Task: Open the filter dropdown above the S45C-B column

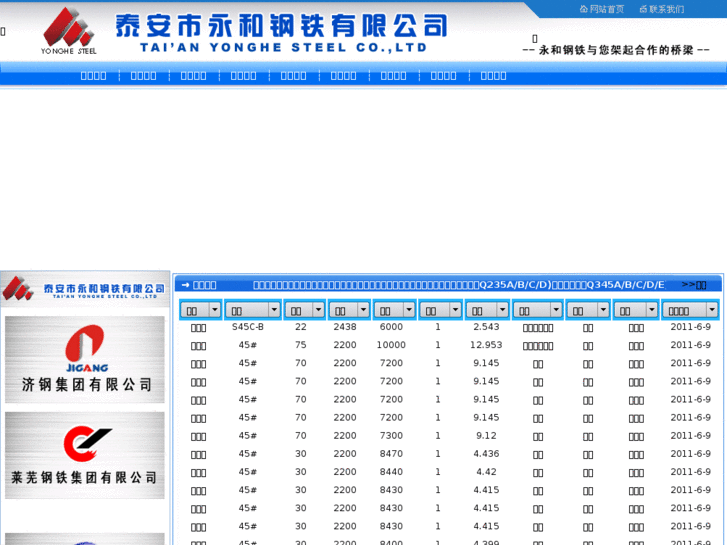Action: click(x=253, y=310)
